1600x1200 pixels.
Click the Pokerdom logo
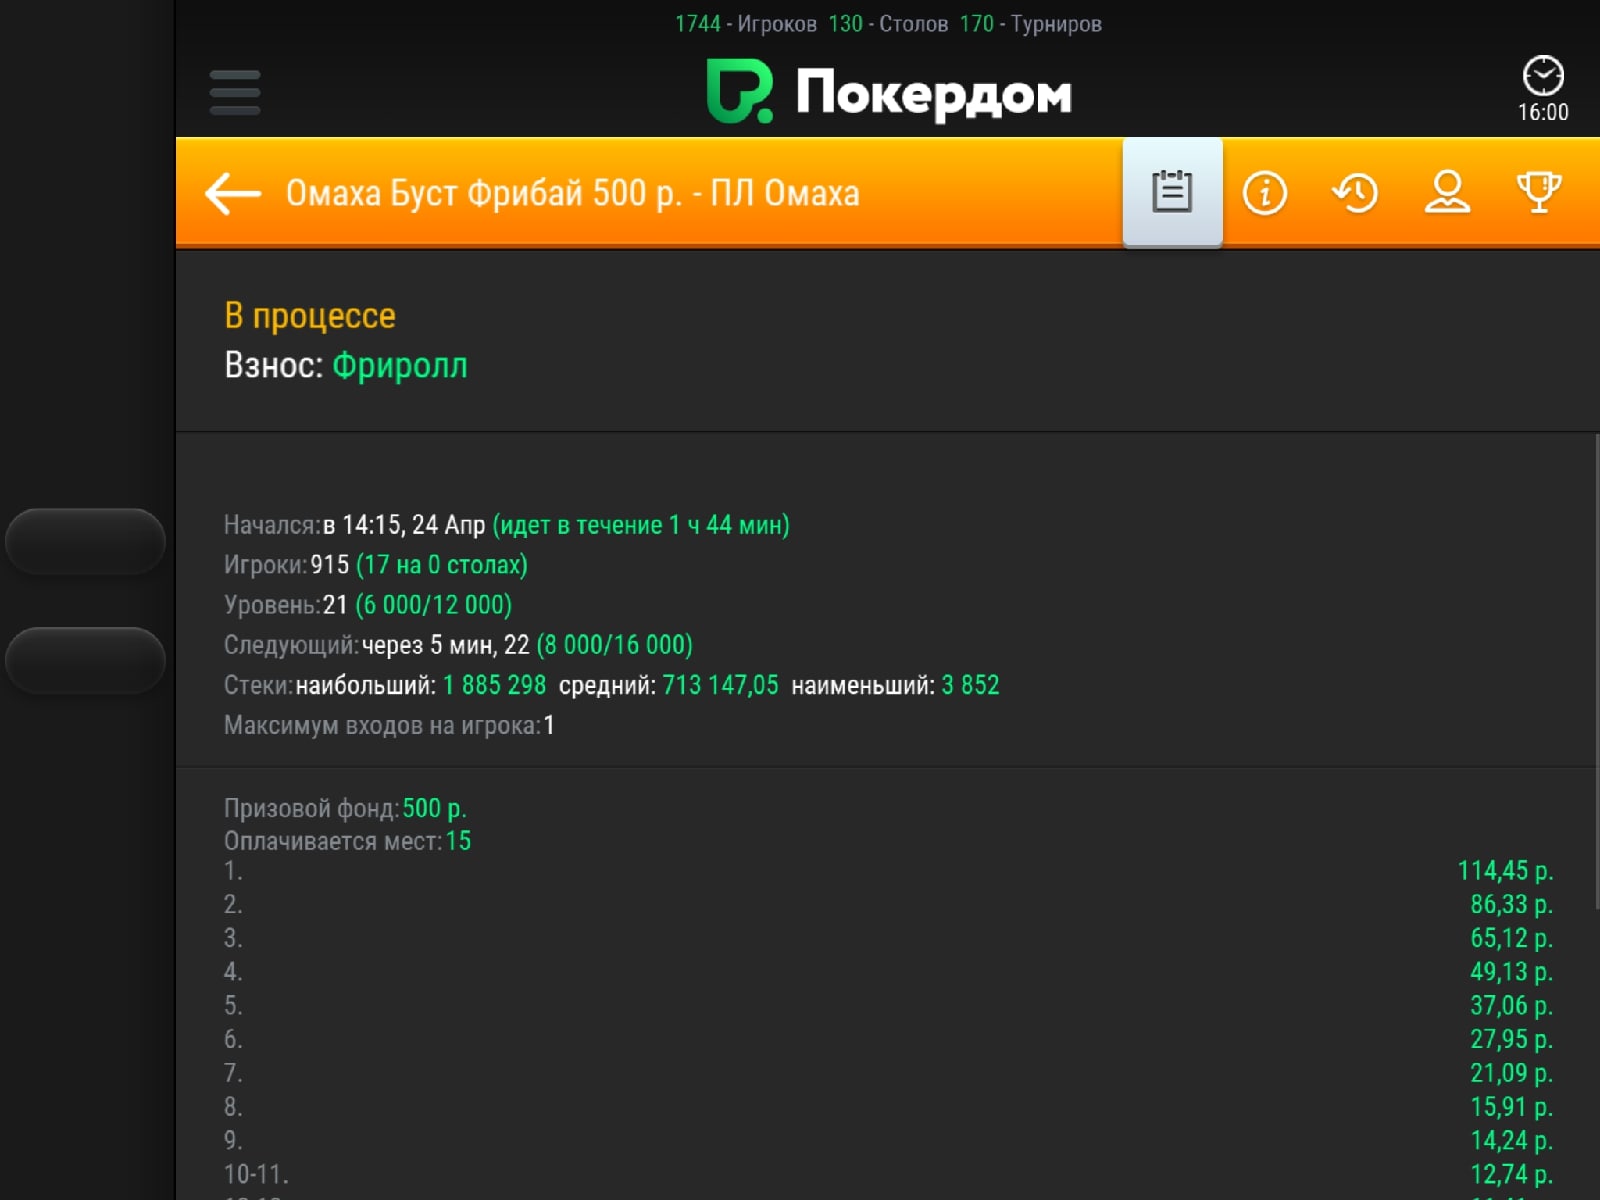click(x=889, y=92)
